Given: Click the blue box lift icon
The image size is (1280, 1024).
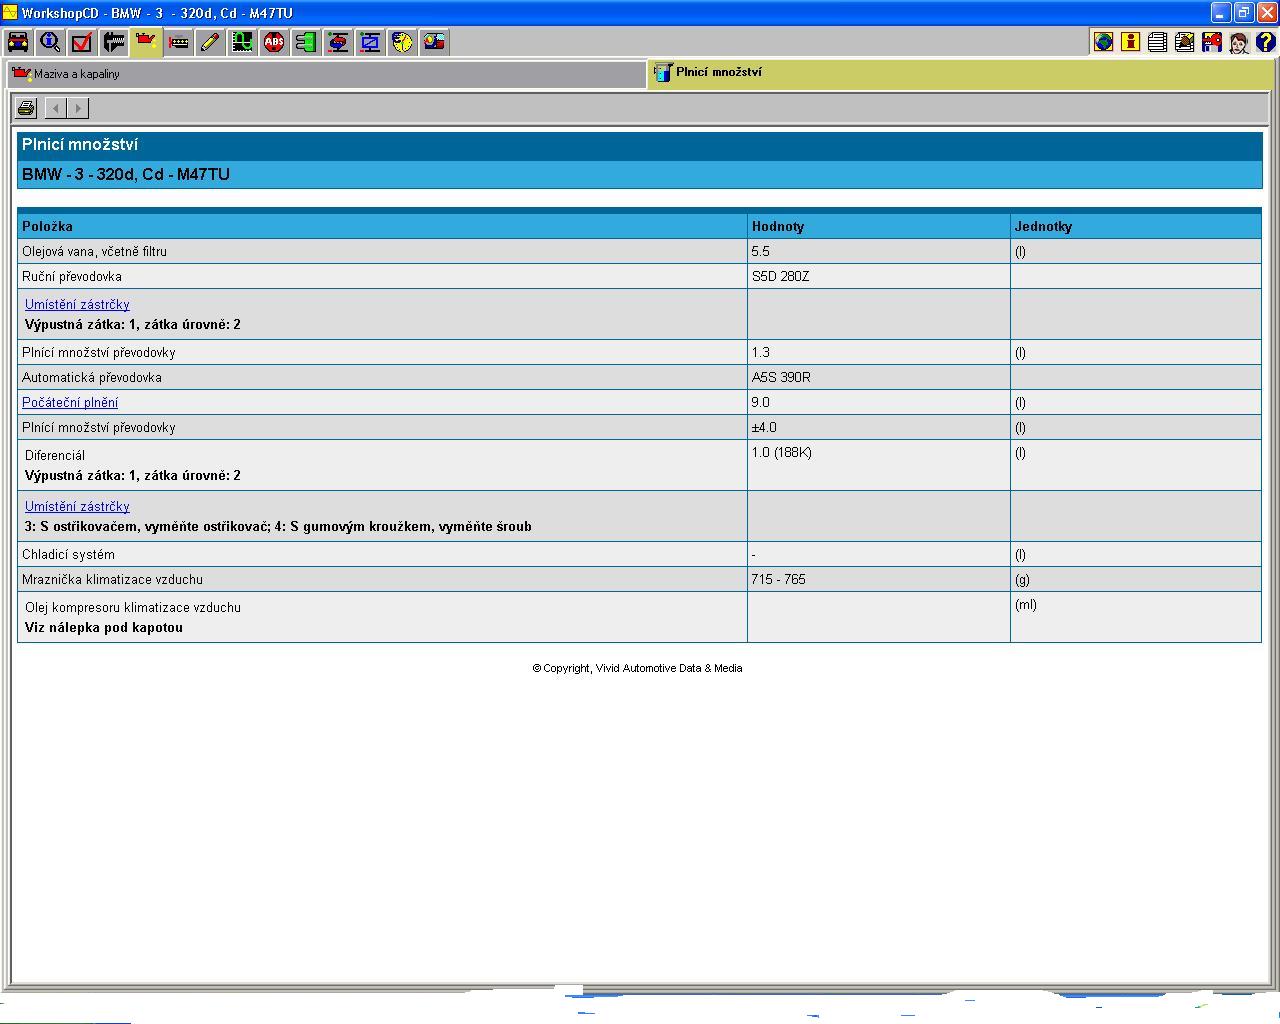Looking at the screenshot, I should point(370,42).
